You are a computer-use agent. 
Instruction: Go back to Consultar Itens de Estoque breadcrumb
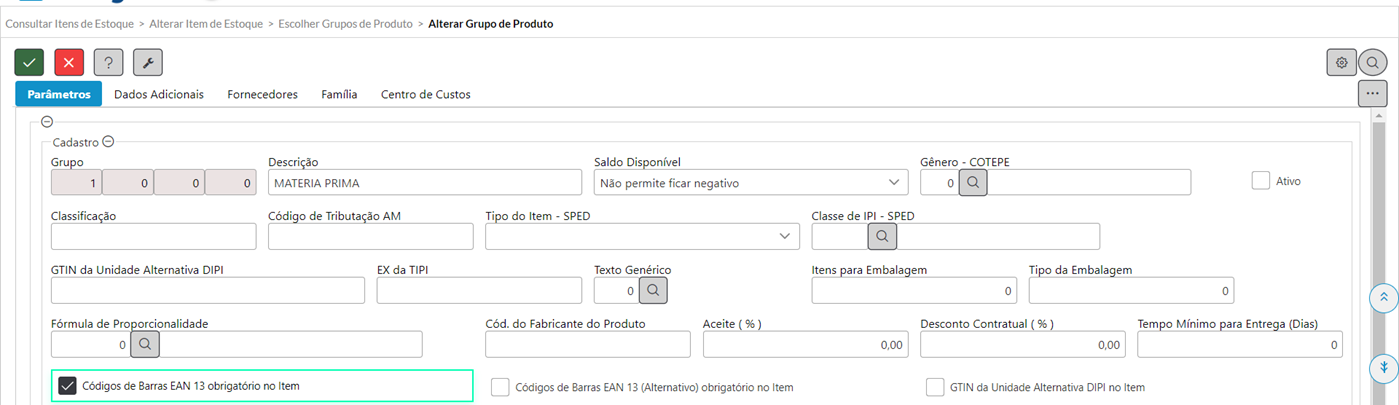70,23
